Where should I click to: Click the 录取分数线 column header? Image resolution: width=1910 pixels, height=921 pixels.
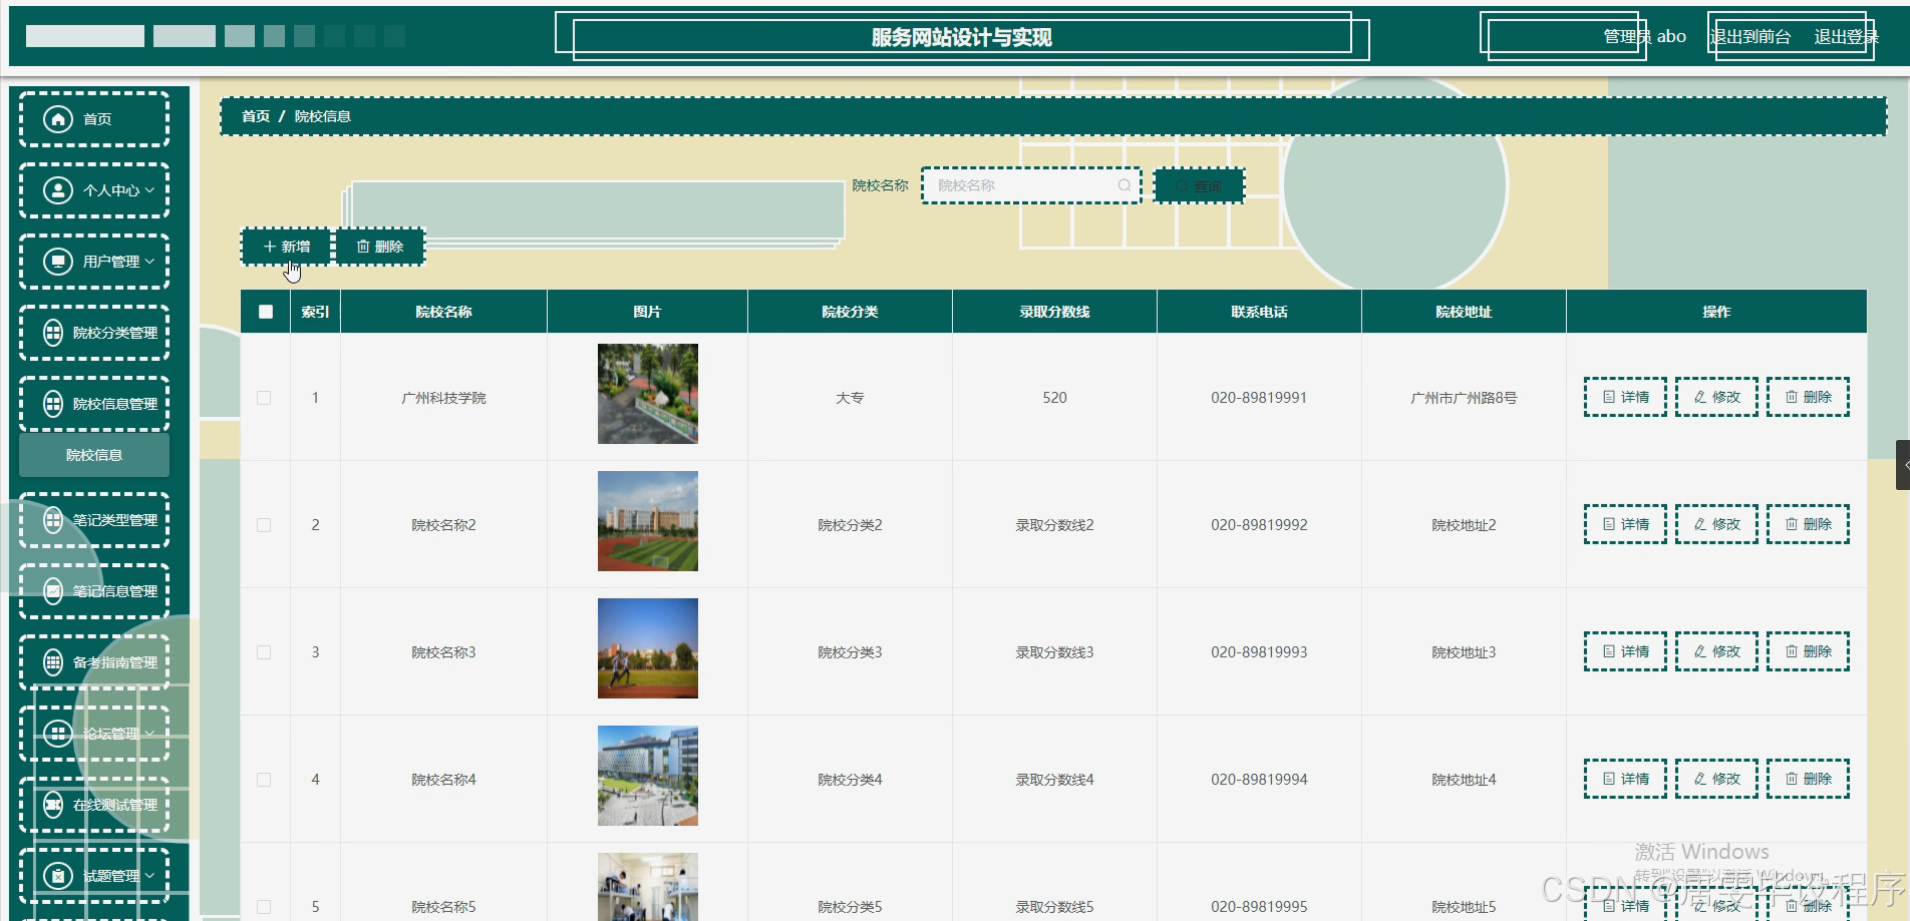(x=1055, y=312)
